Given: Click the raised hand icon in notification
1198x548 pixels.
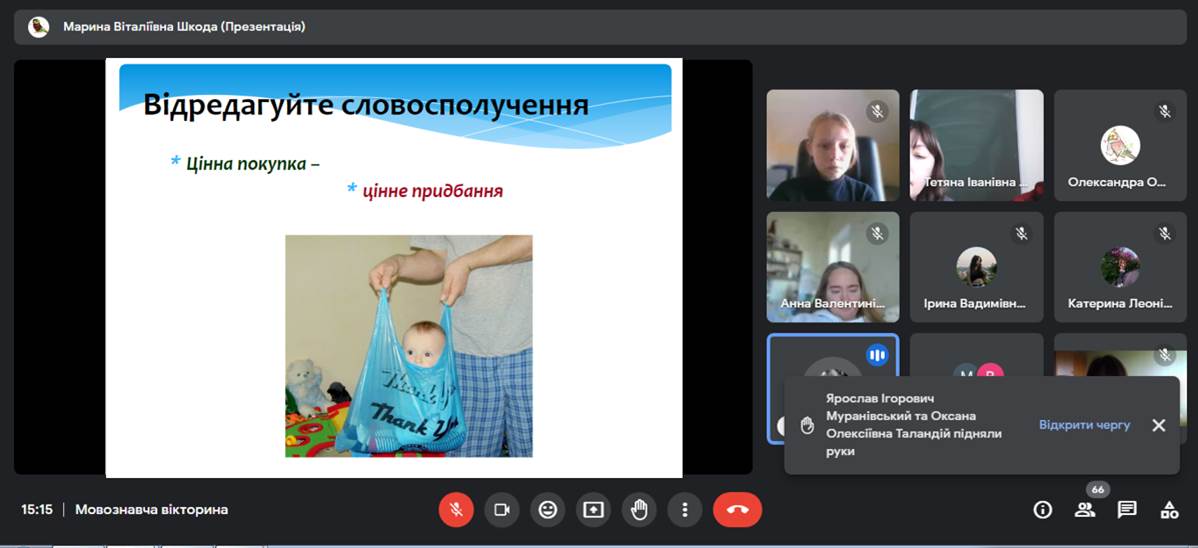Looking at the screenshot, I should (807, 425).
